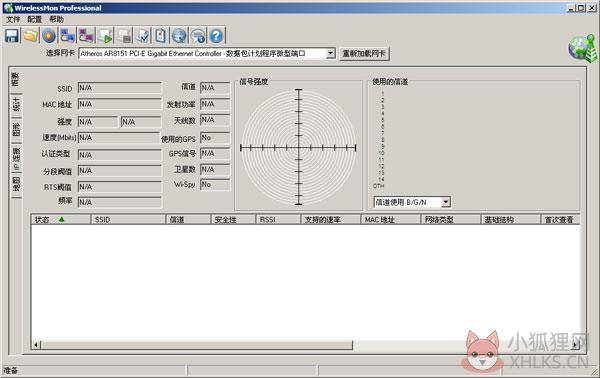Click the 分段阀值 value field
This screenshot has height=378, width=600.
(x=119, y=171)
